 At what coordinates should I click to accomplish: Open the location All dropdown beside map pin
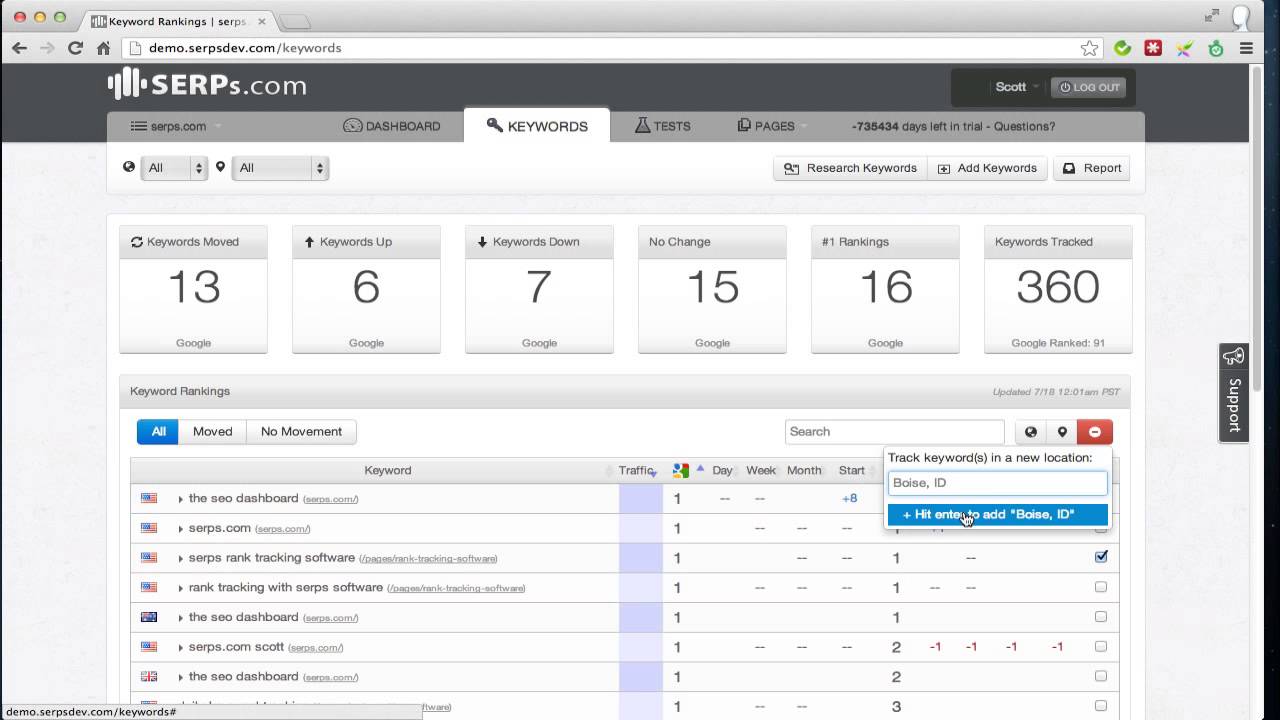(280, 168)
